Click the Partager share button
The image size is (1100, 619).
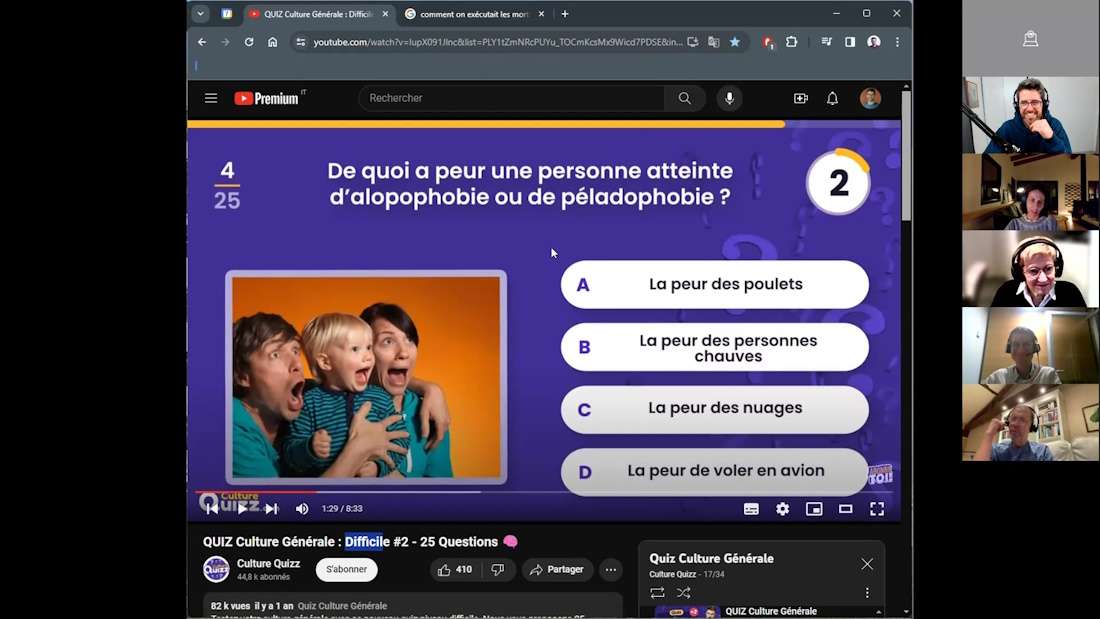[x=557, y=570]
